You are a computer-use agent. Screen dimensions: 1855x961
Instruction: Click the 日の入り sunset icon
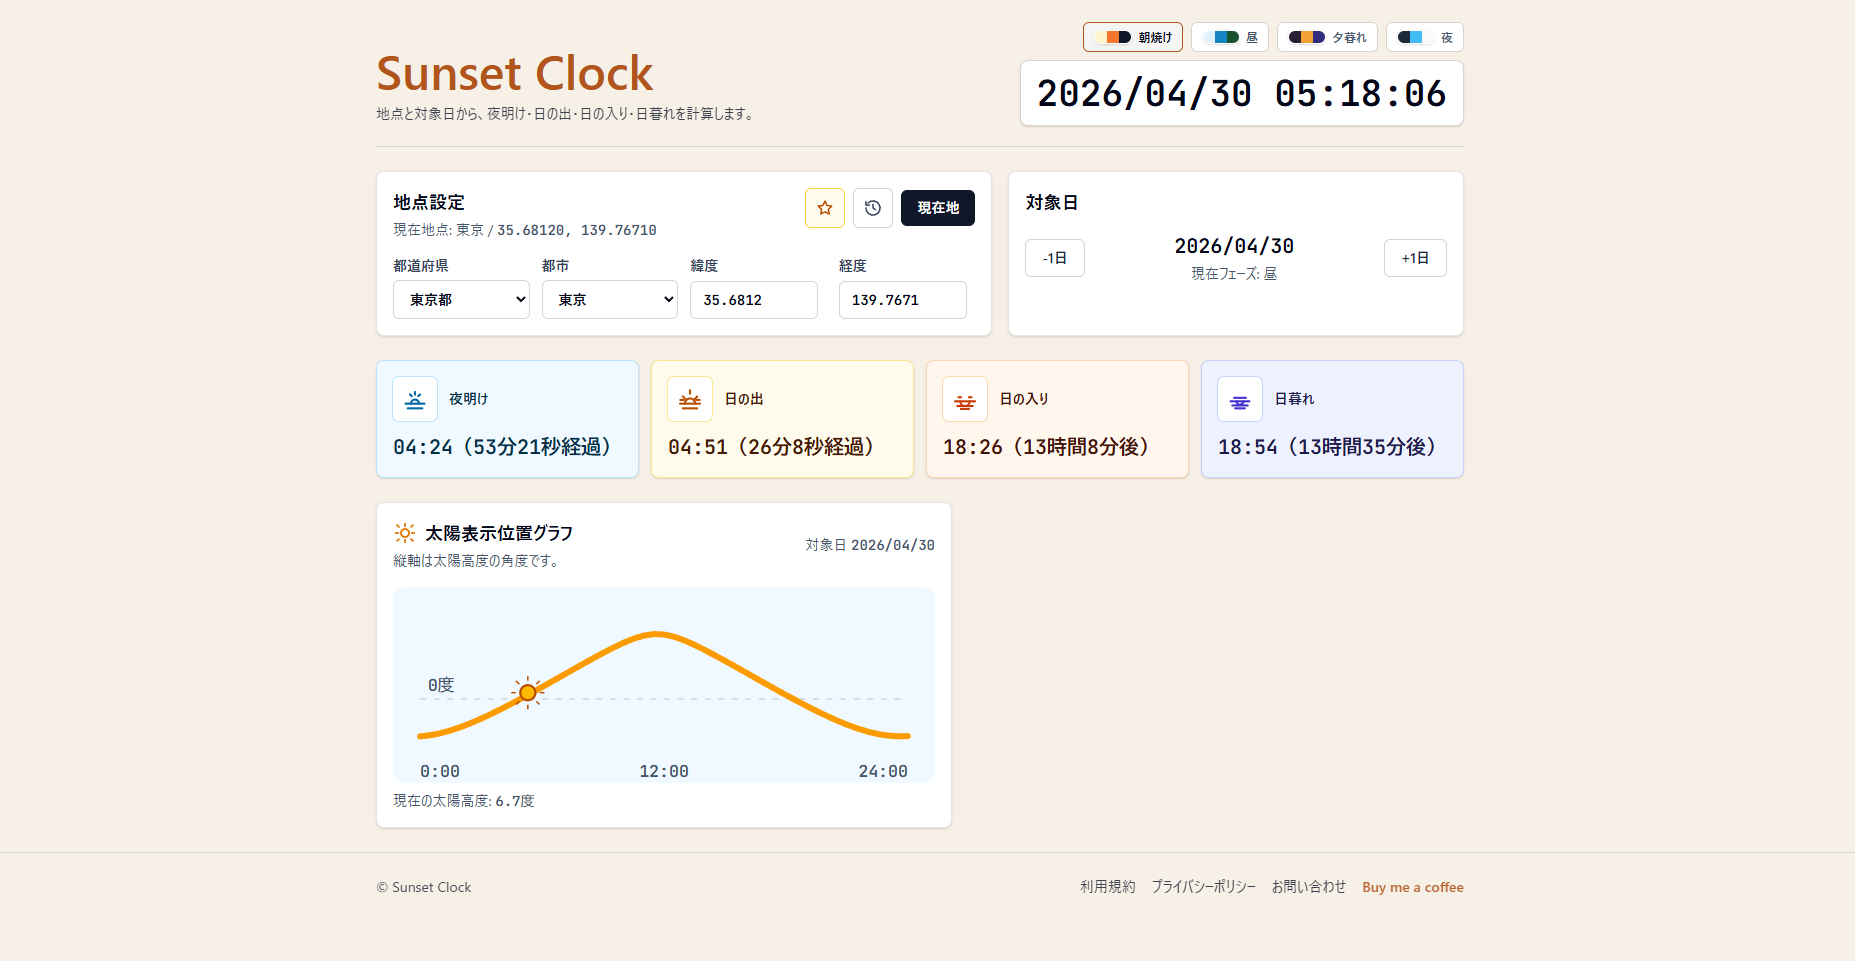pos(964,398)
